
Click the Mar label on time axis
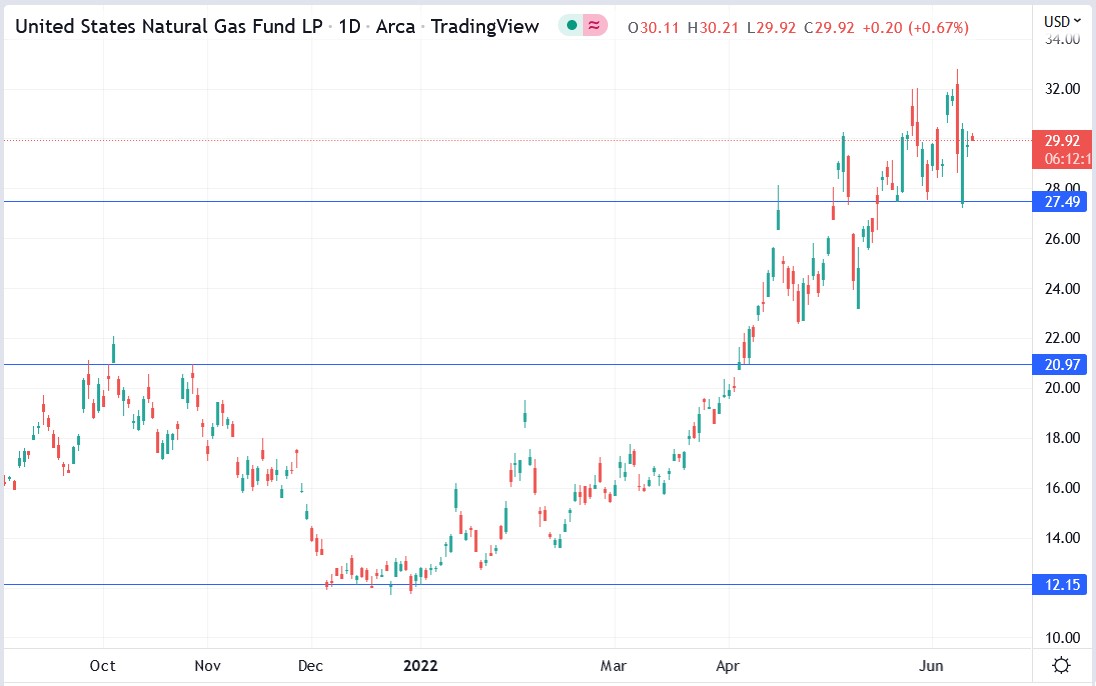(x=613, y=666)
